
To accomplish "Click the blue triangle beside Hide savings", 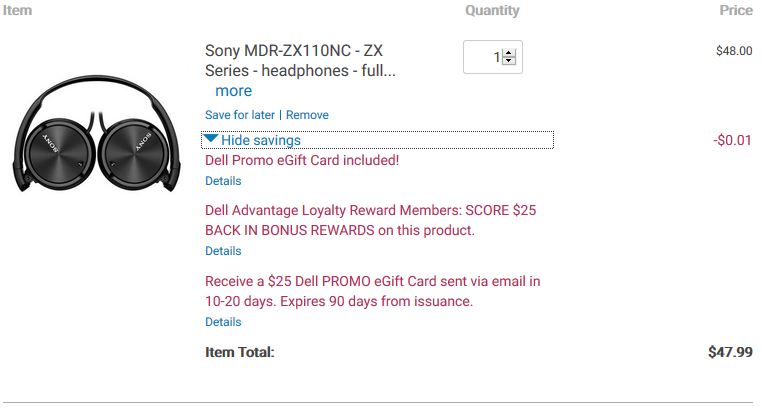I will click(x=211, y=139).
